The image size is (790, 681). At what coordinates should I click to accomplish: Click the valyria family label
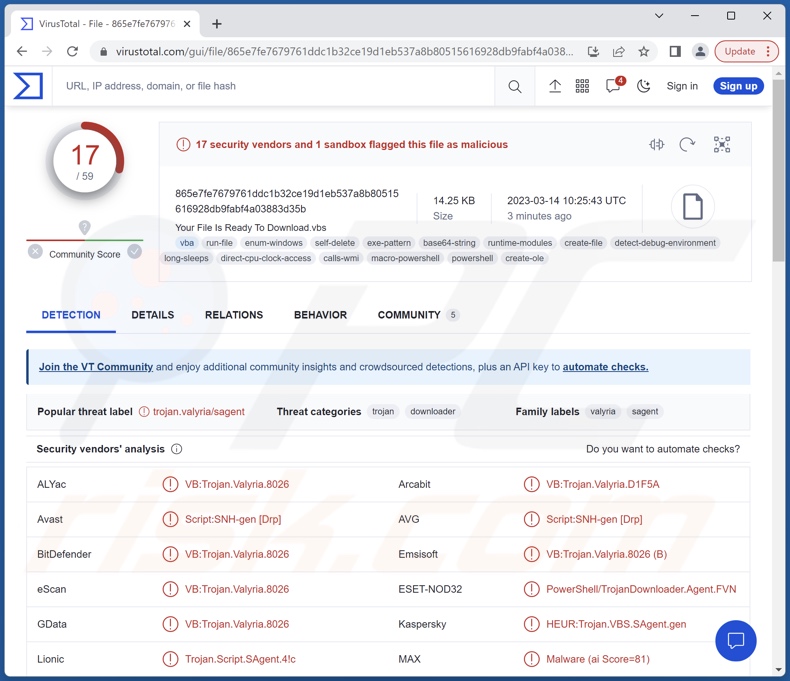(x=603, y=412)
